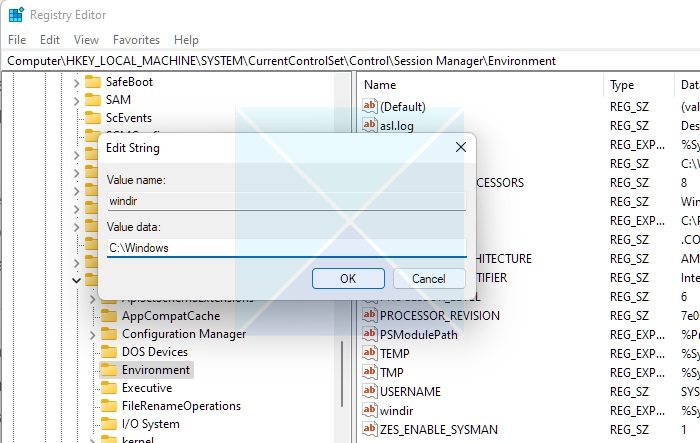Viewport: 700px width, 443px height.
Task: Click the Environment folder icon in tree
Action: point(109,369)
